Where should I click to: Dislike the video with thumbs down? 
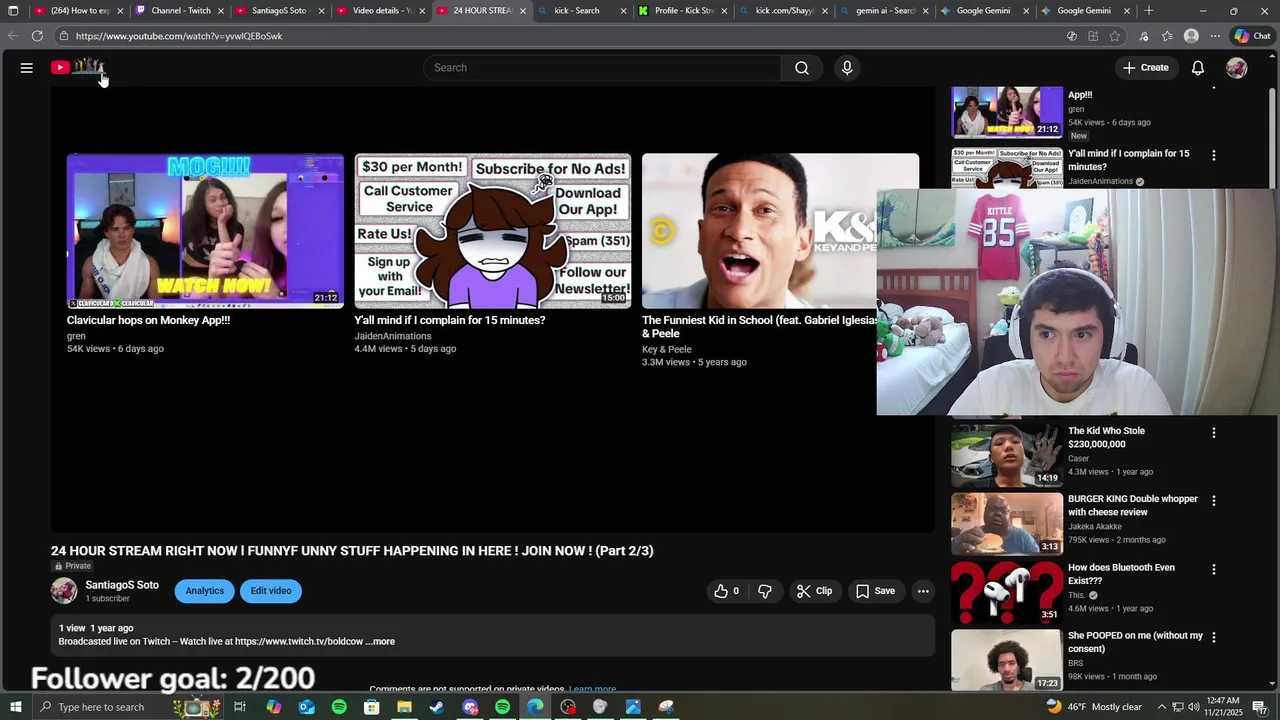765,591
